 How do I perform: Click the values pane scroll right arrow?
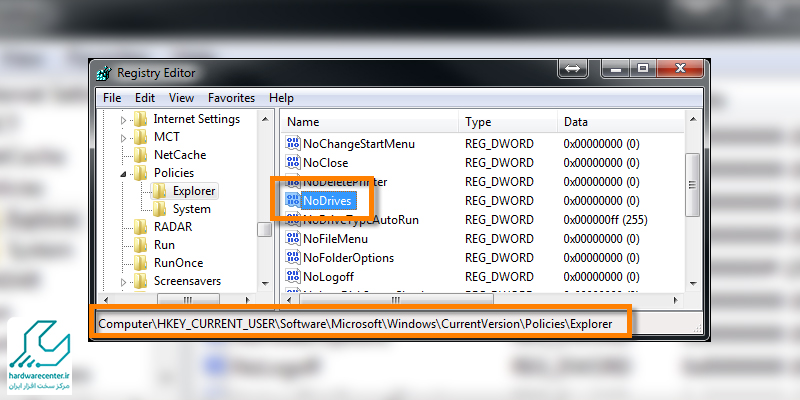coord(676,300)
